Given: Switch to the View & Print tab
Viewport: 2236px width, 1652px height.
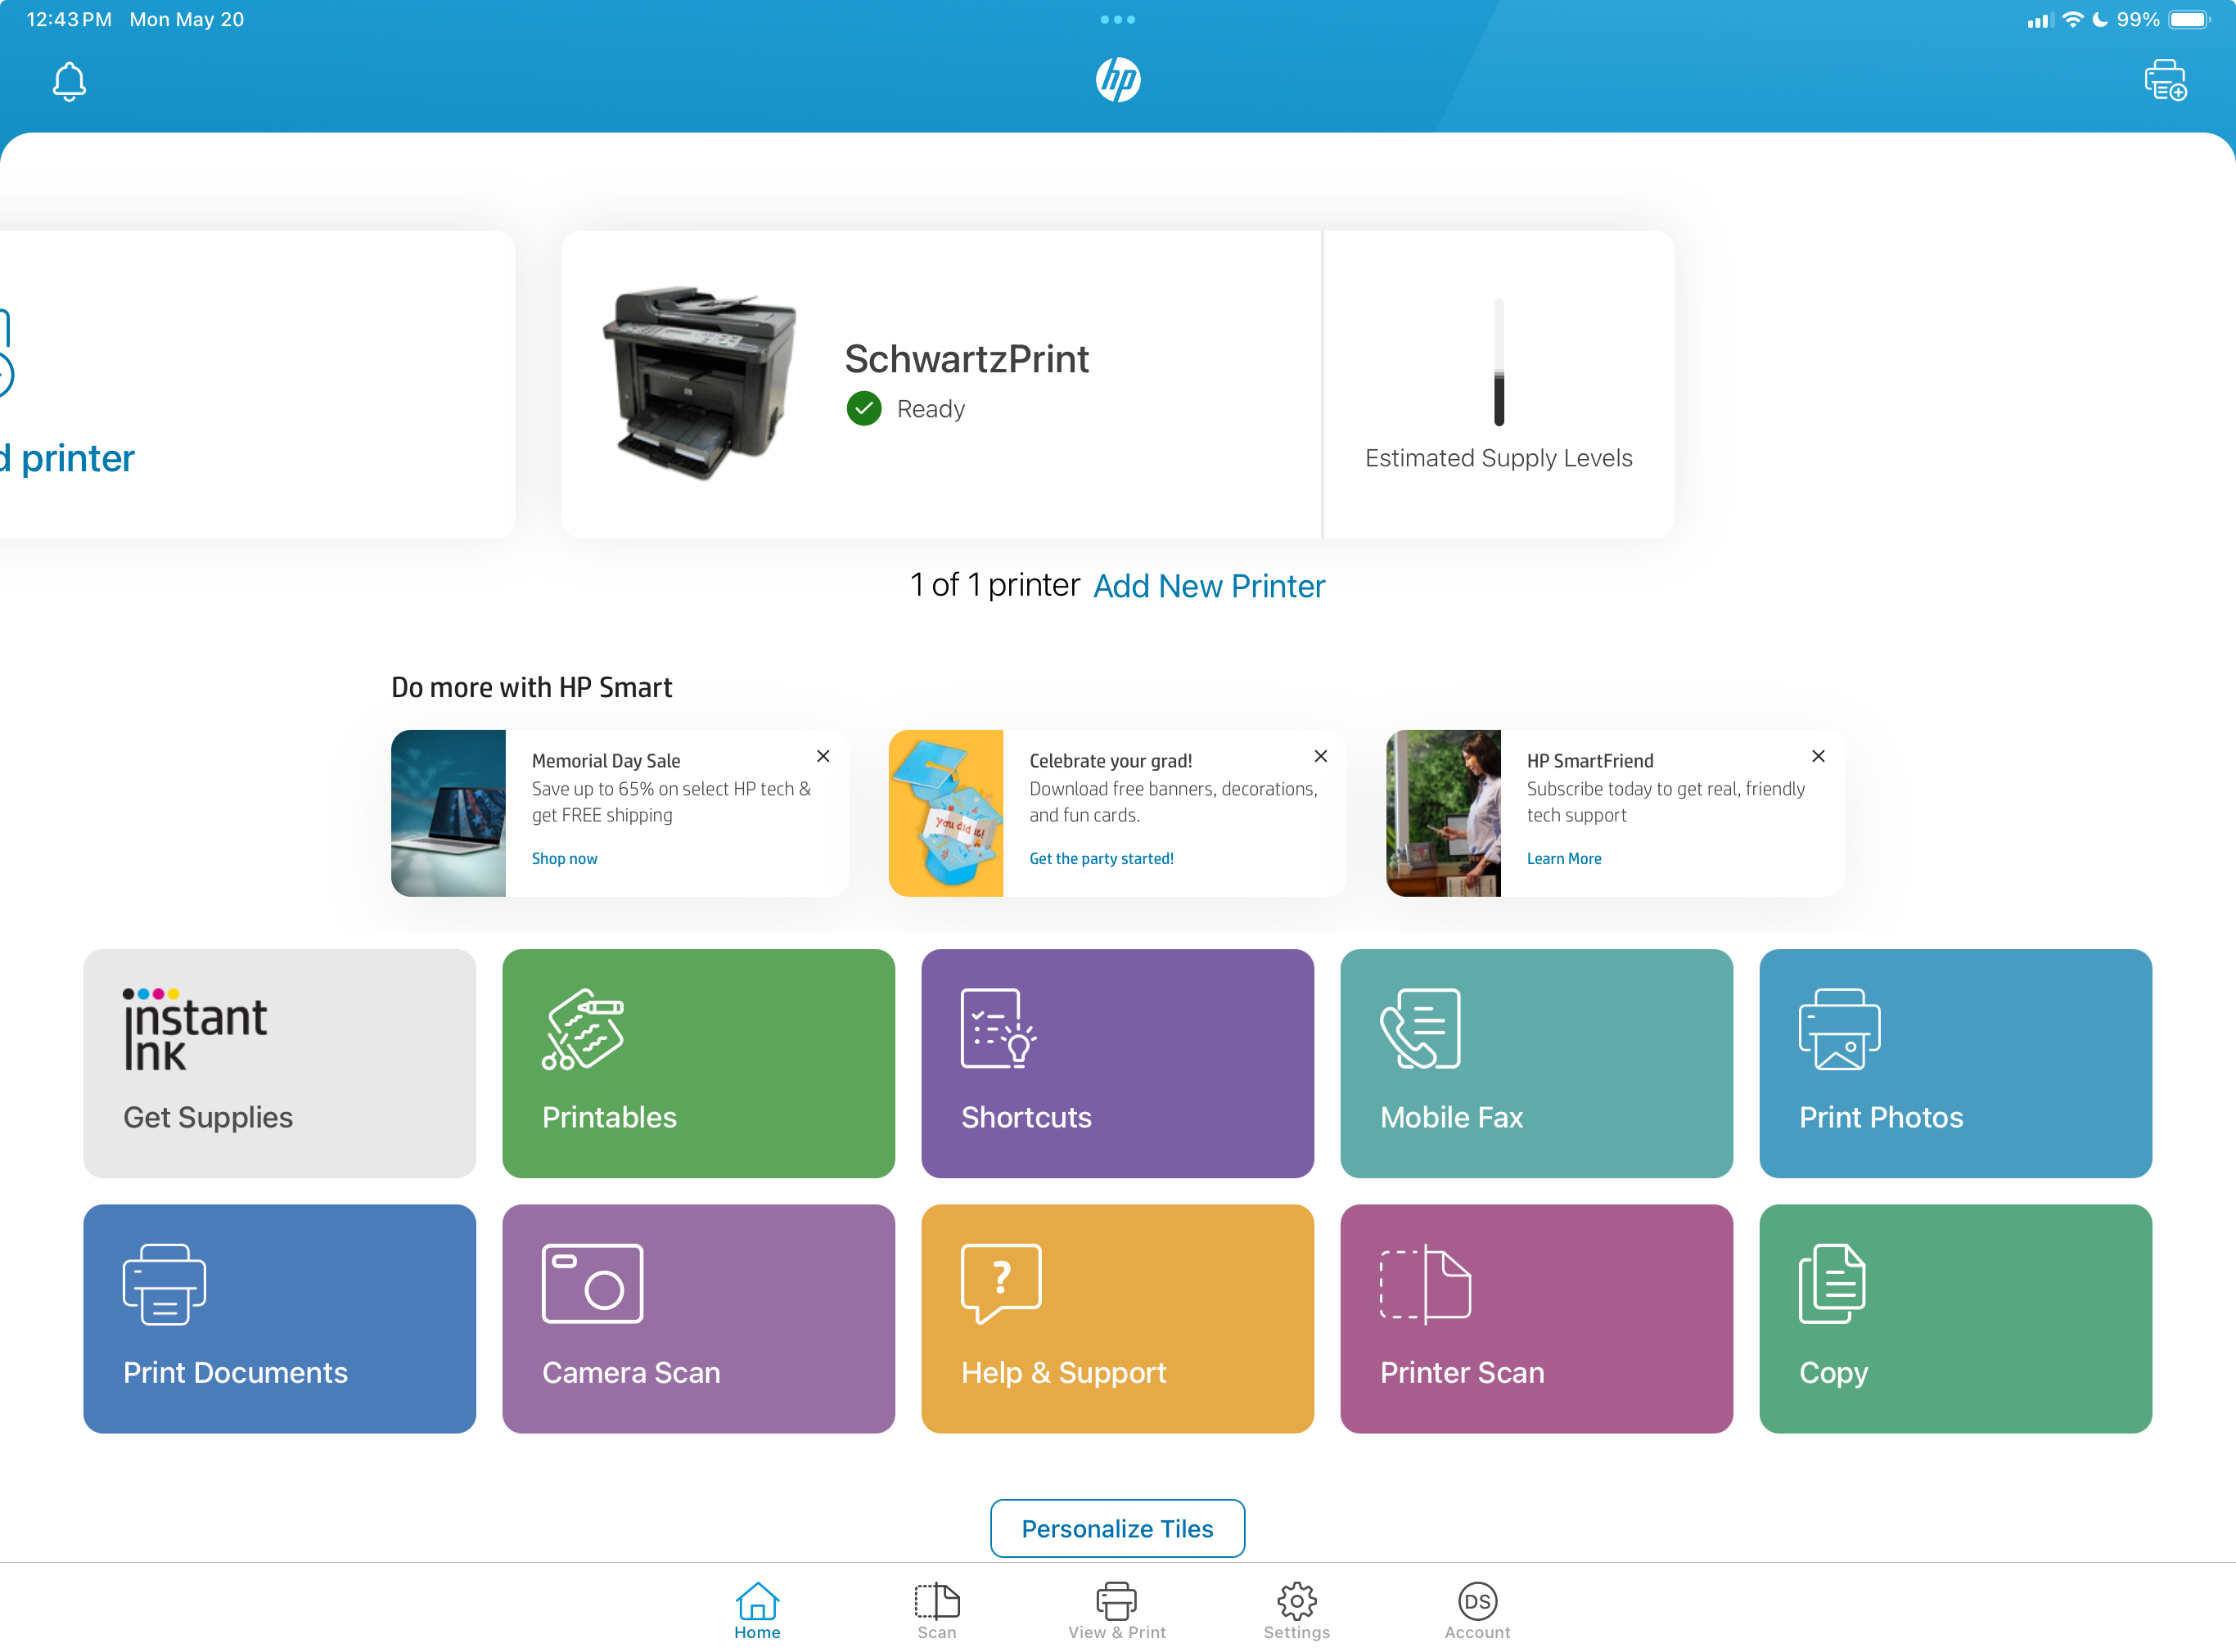Looking at the screenshot, I should (1116, 1609).
